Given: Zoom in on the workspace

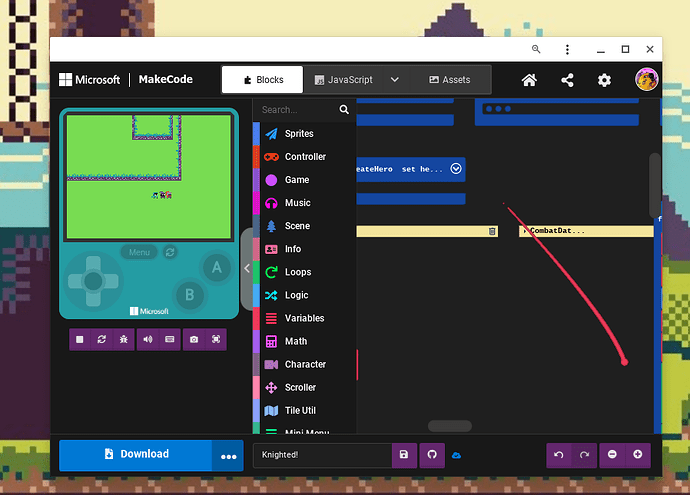Looking at the screenshot, I should click(638, 455).
